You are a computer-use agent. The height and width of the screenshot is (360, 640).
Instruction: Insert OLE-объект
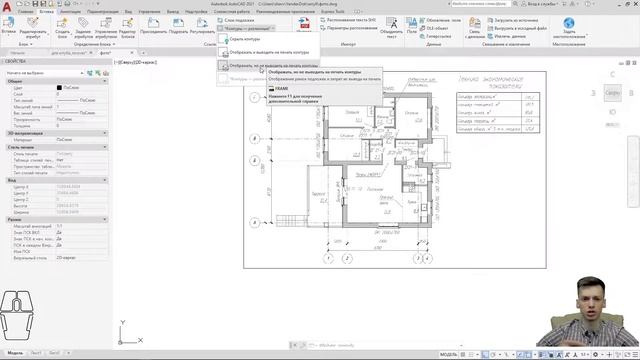point(434,28)
